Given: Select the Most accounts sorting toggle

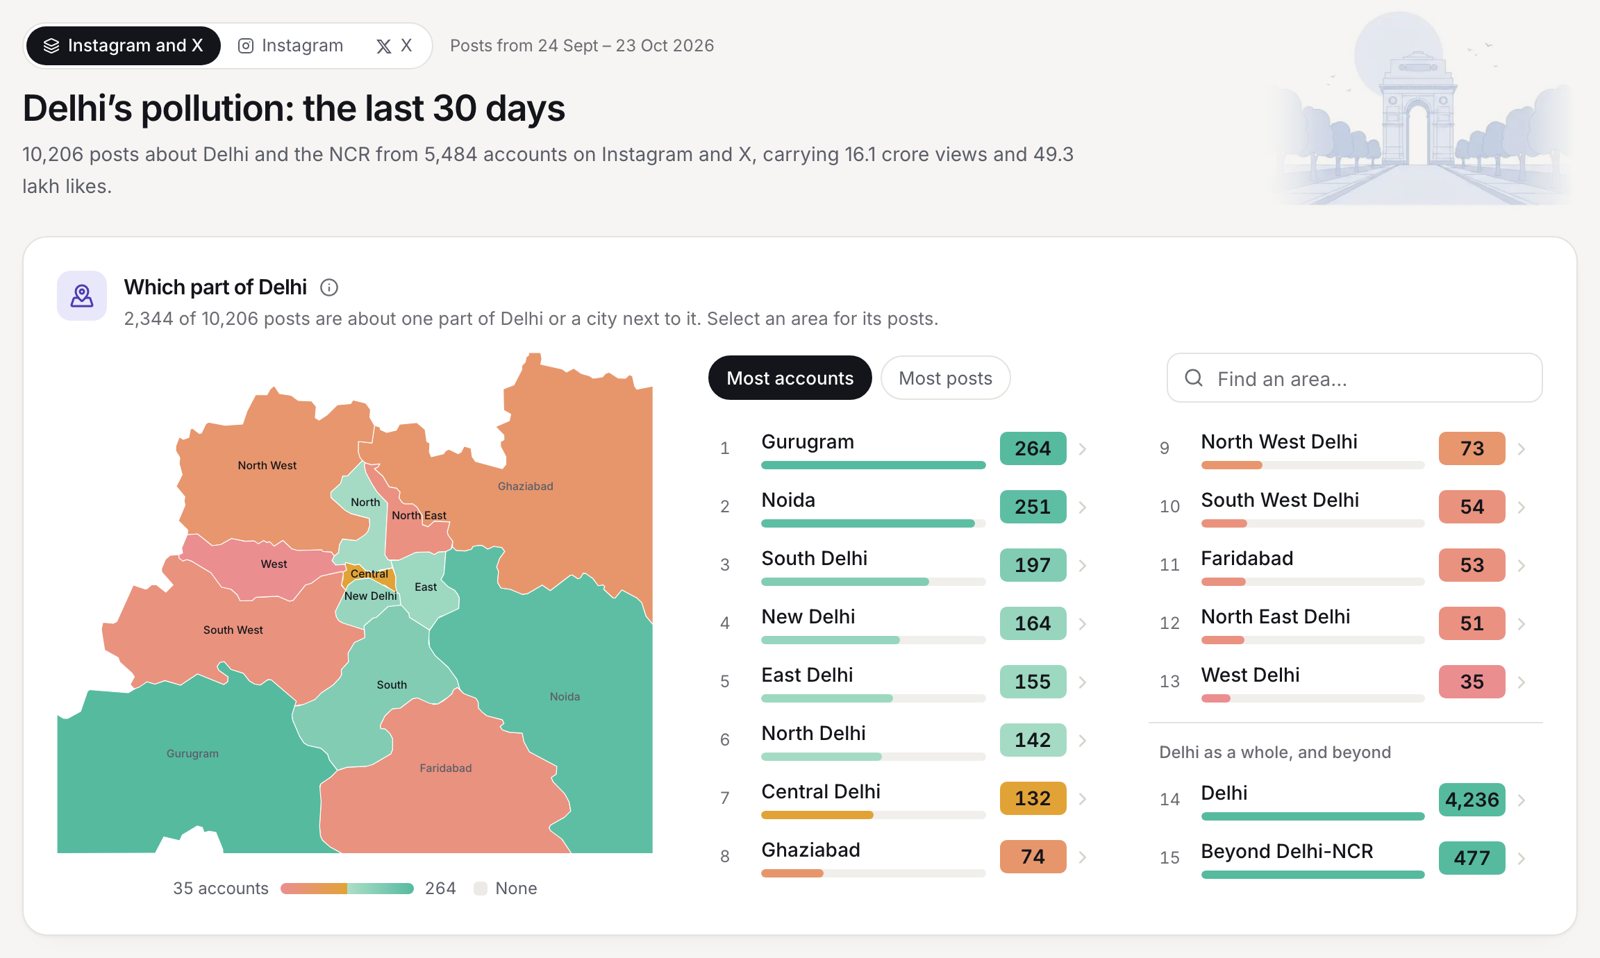Looking at the screenshot, I should 790,378.
